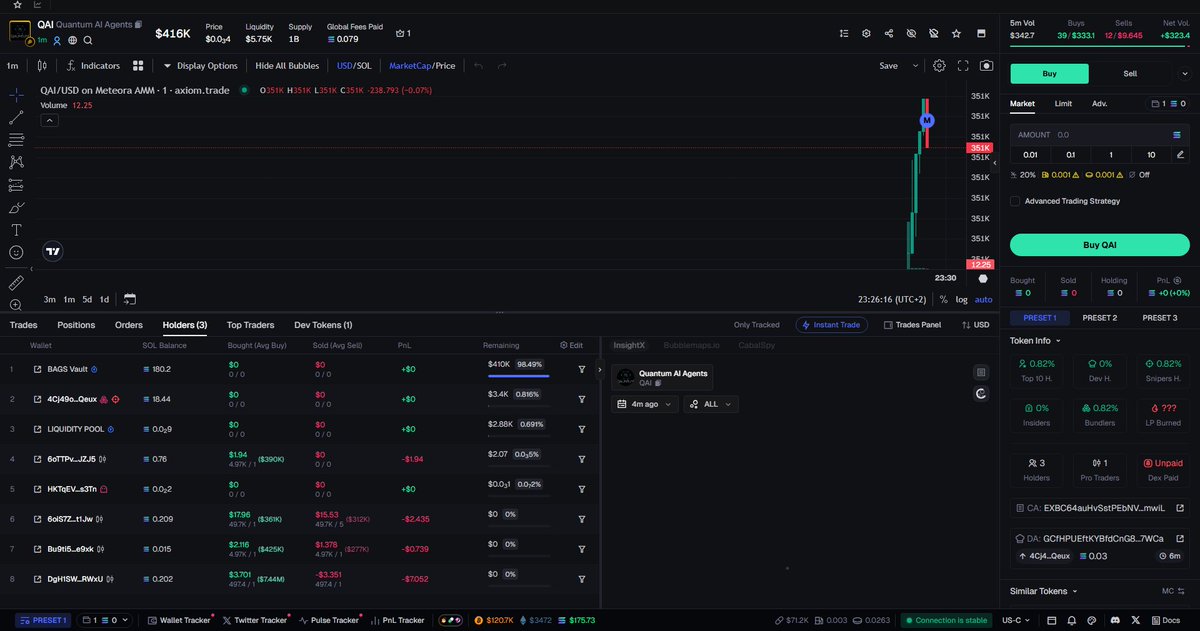The image size is (1200, 631).
Task: Open the Trades Panel button
Action: click(912, 325)
